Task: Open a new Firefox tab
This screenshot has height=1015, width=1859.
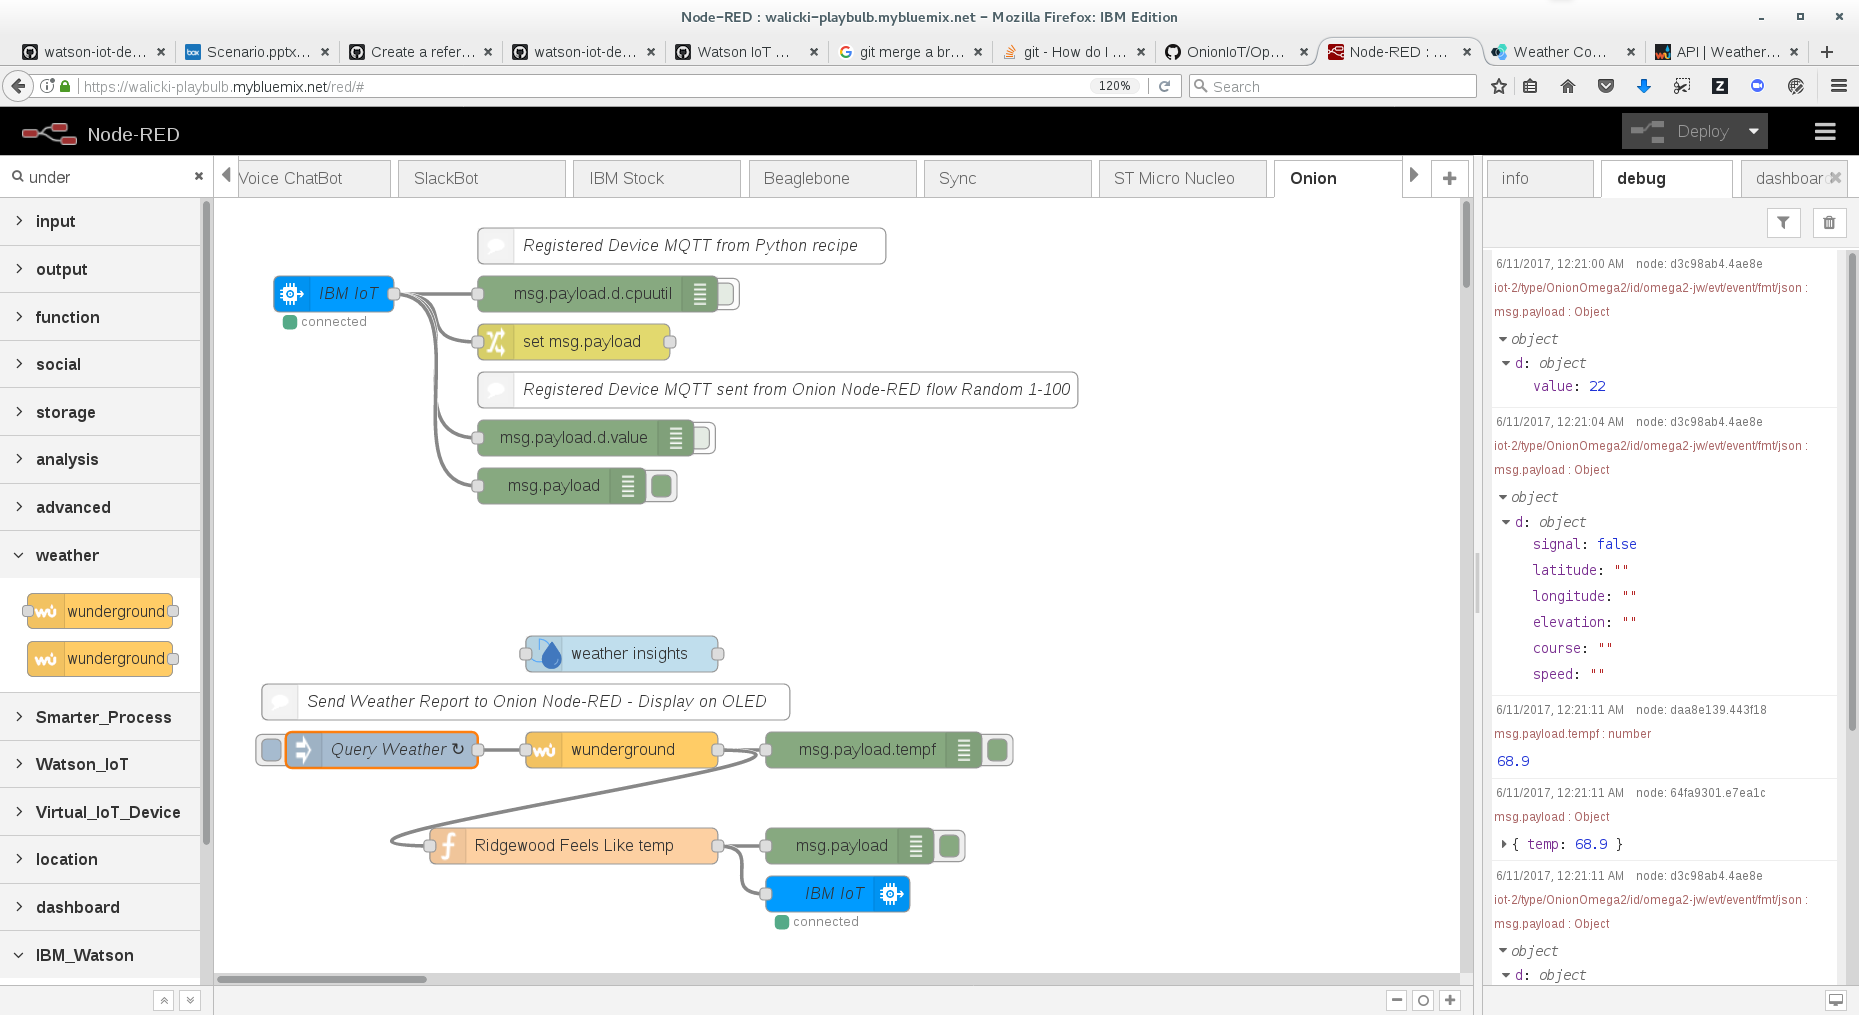Action: tap(1827, 52)
